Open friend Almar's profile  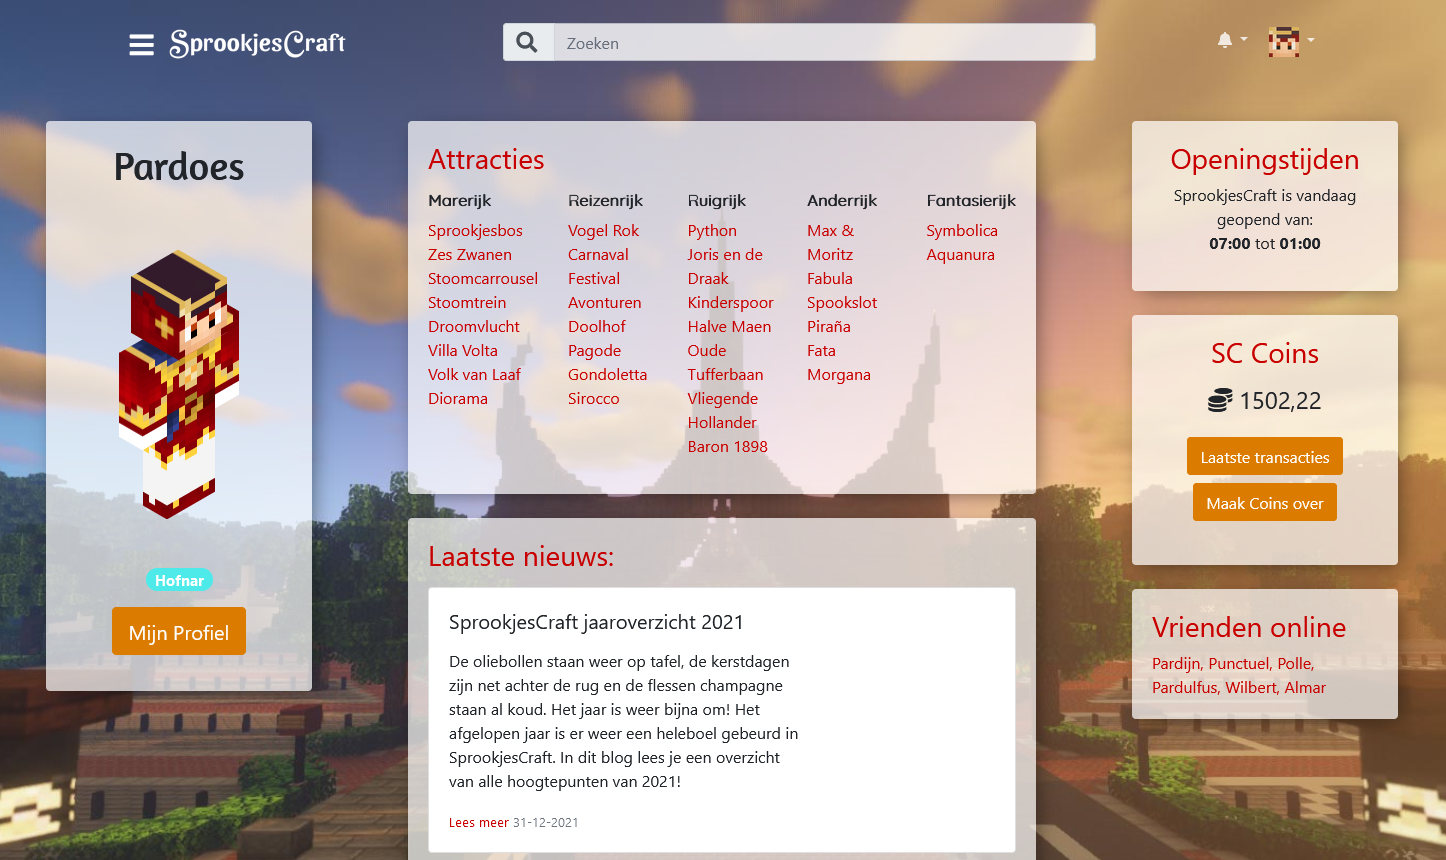pyautogui.click(x=1305, y=687)
